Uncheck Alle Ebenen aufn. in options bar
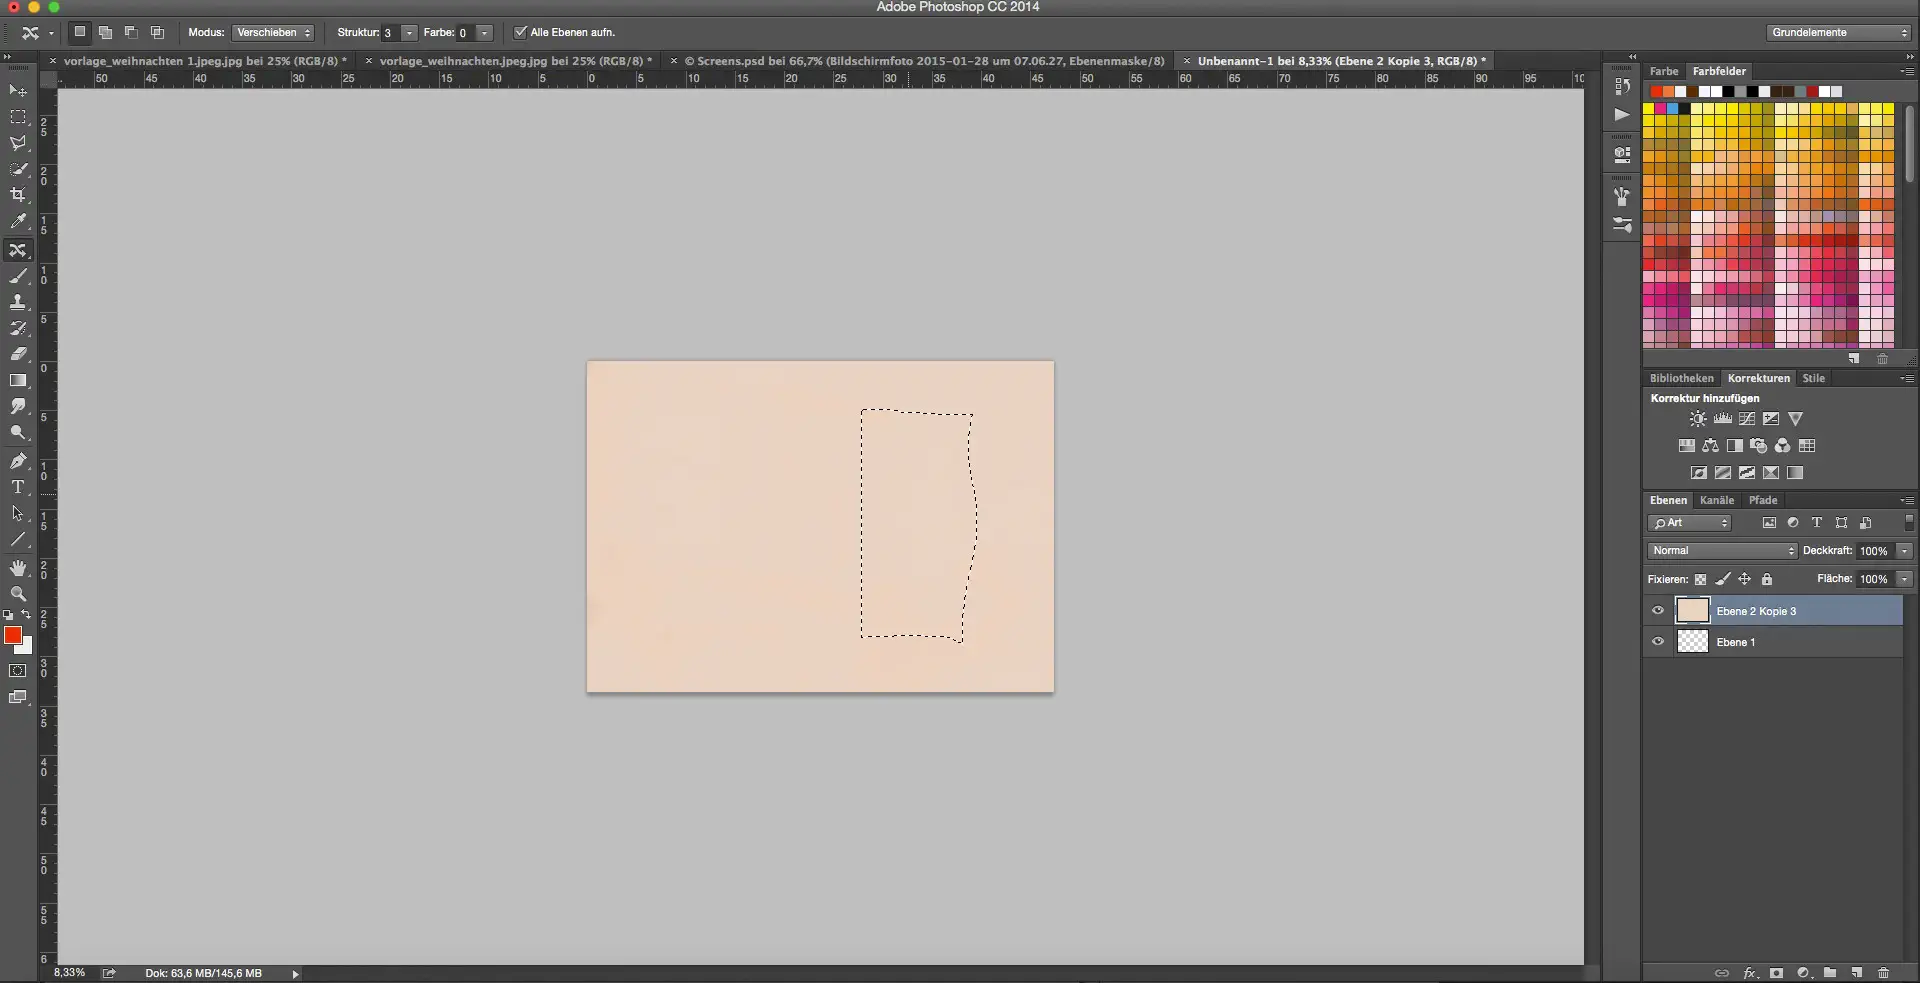 519,32
